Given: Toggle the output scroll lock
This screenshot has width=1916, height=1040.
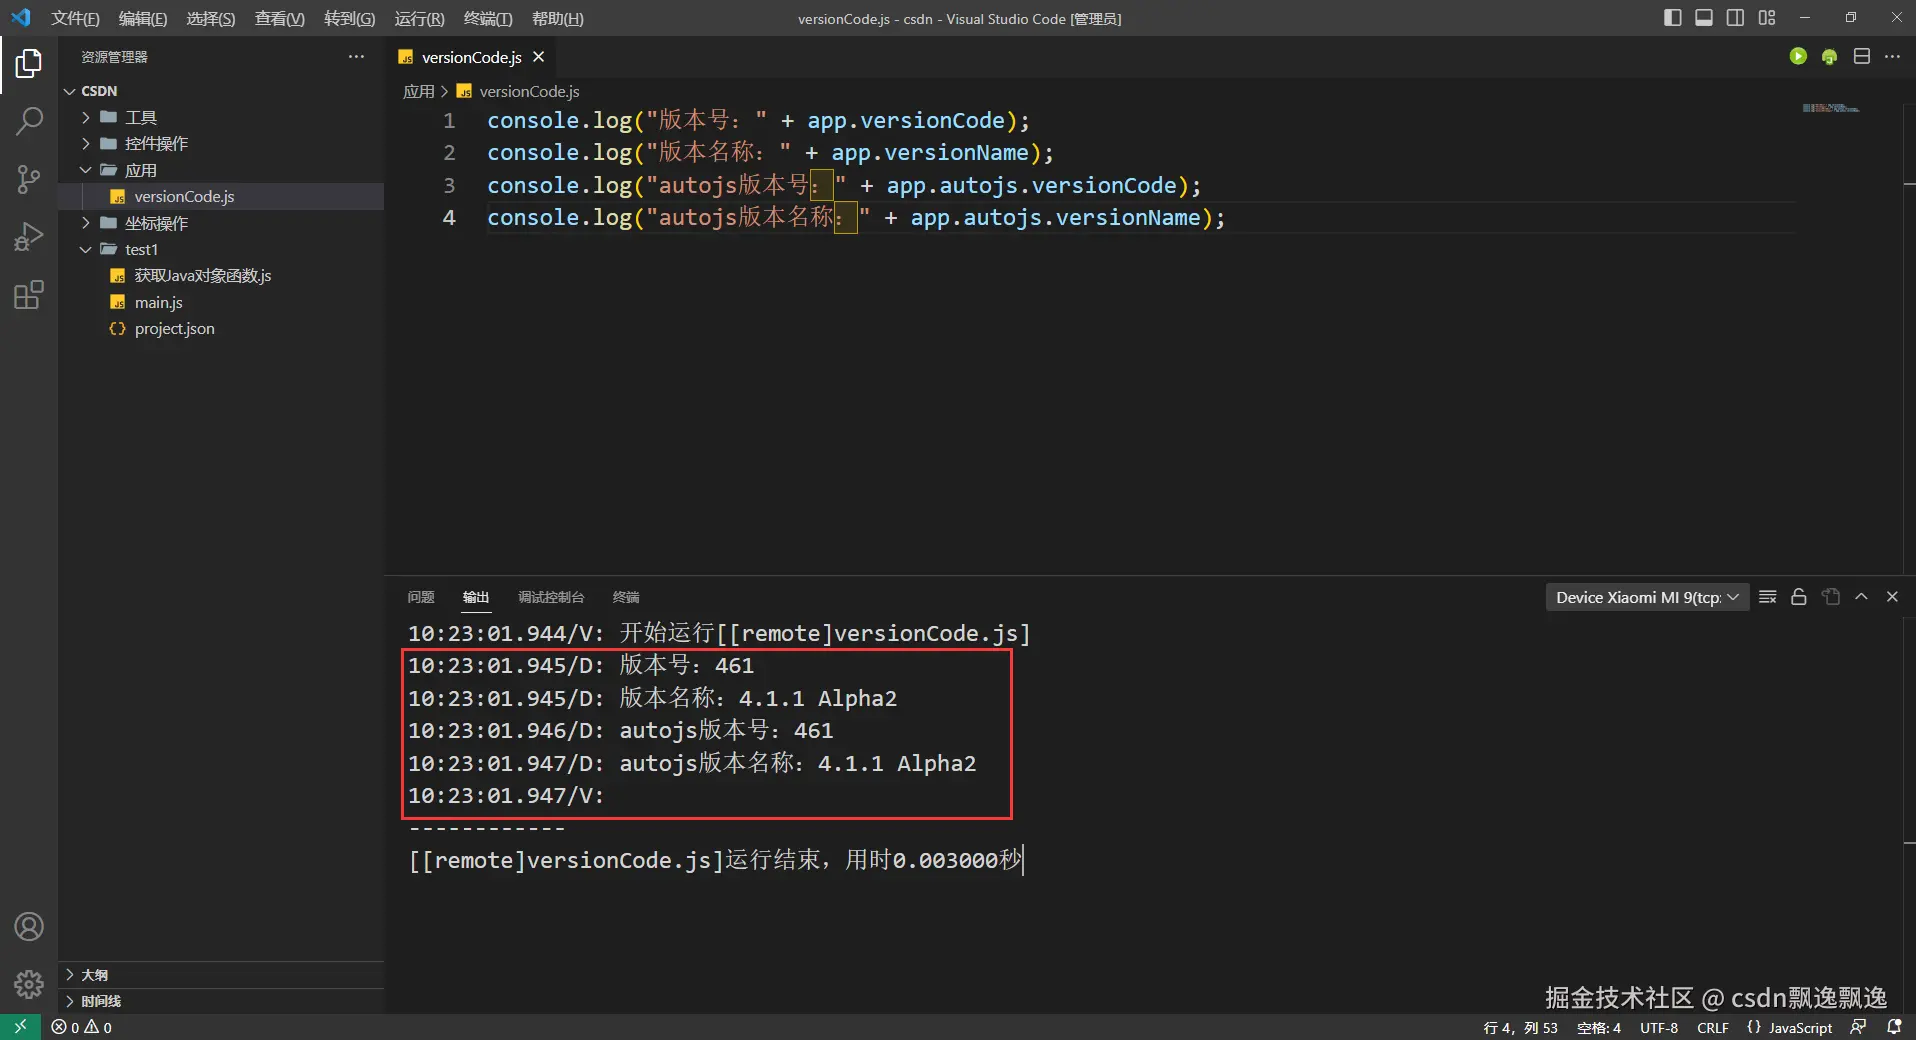Looking at the screenshot, I should point(1798,597).
